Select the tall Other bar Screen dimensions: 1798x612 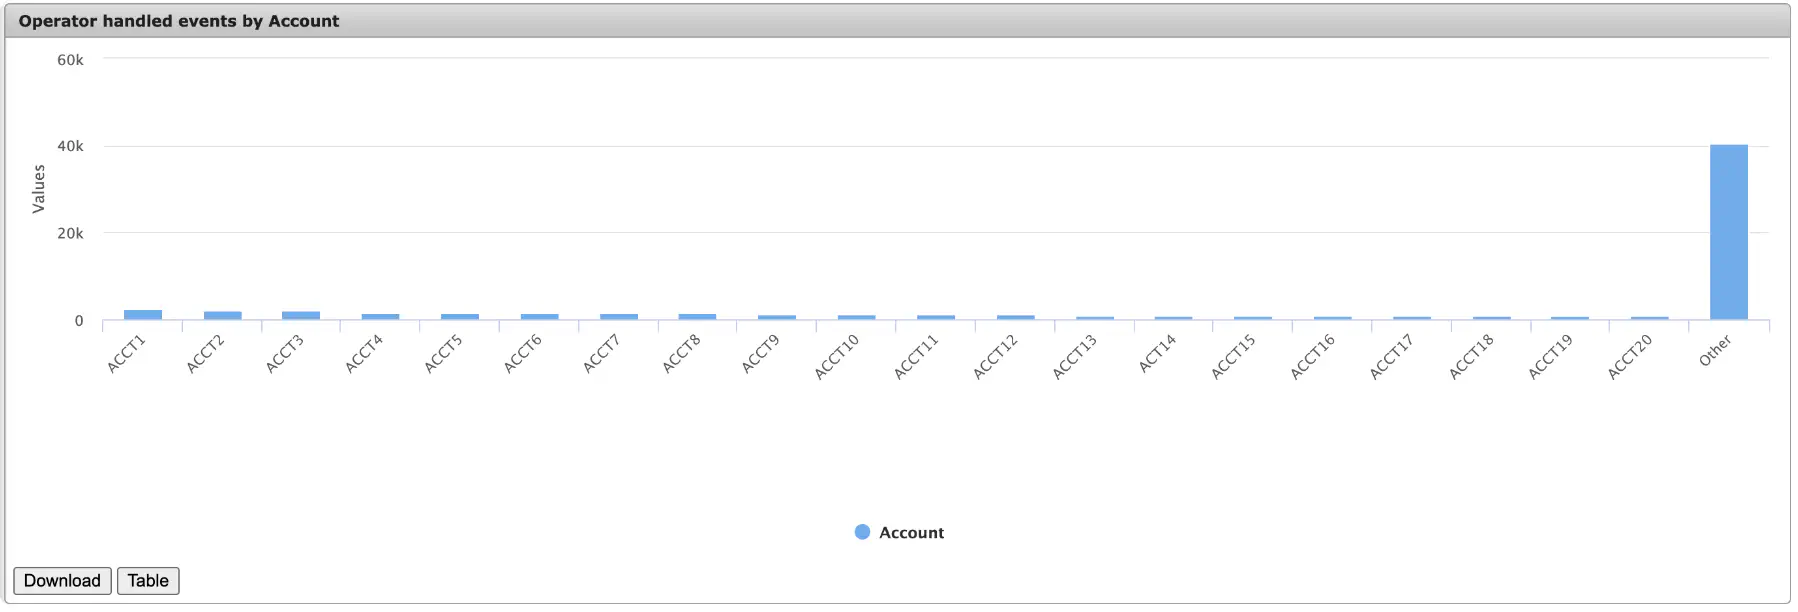(x=1729, y=232)
